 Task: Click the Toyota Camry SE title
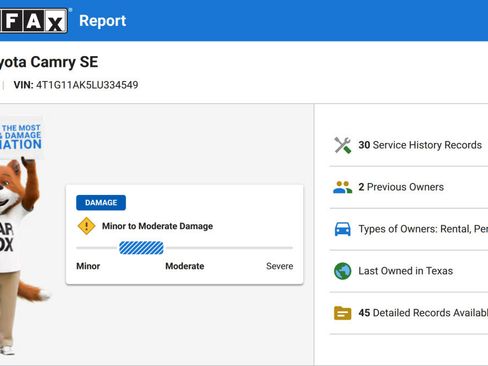[x=49, y=62]
